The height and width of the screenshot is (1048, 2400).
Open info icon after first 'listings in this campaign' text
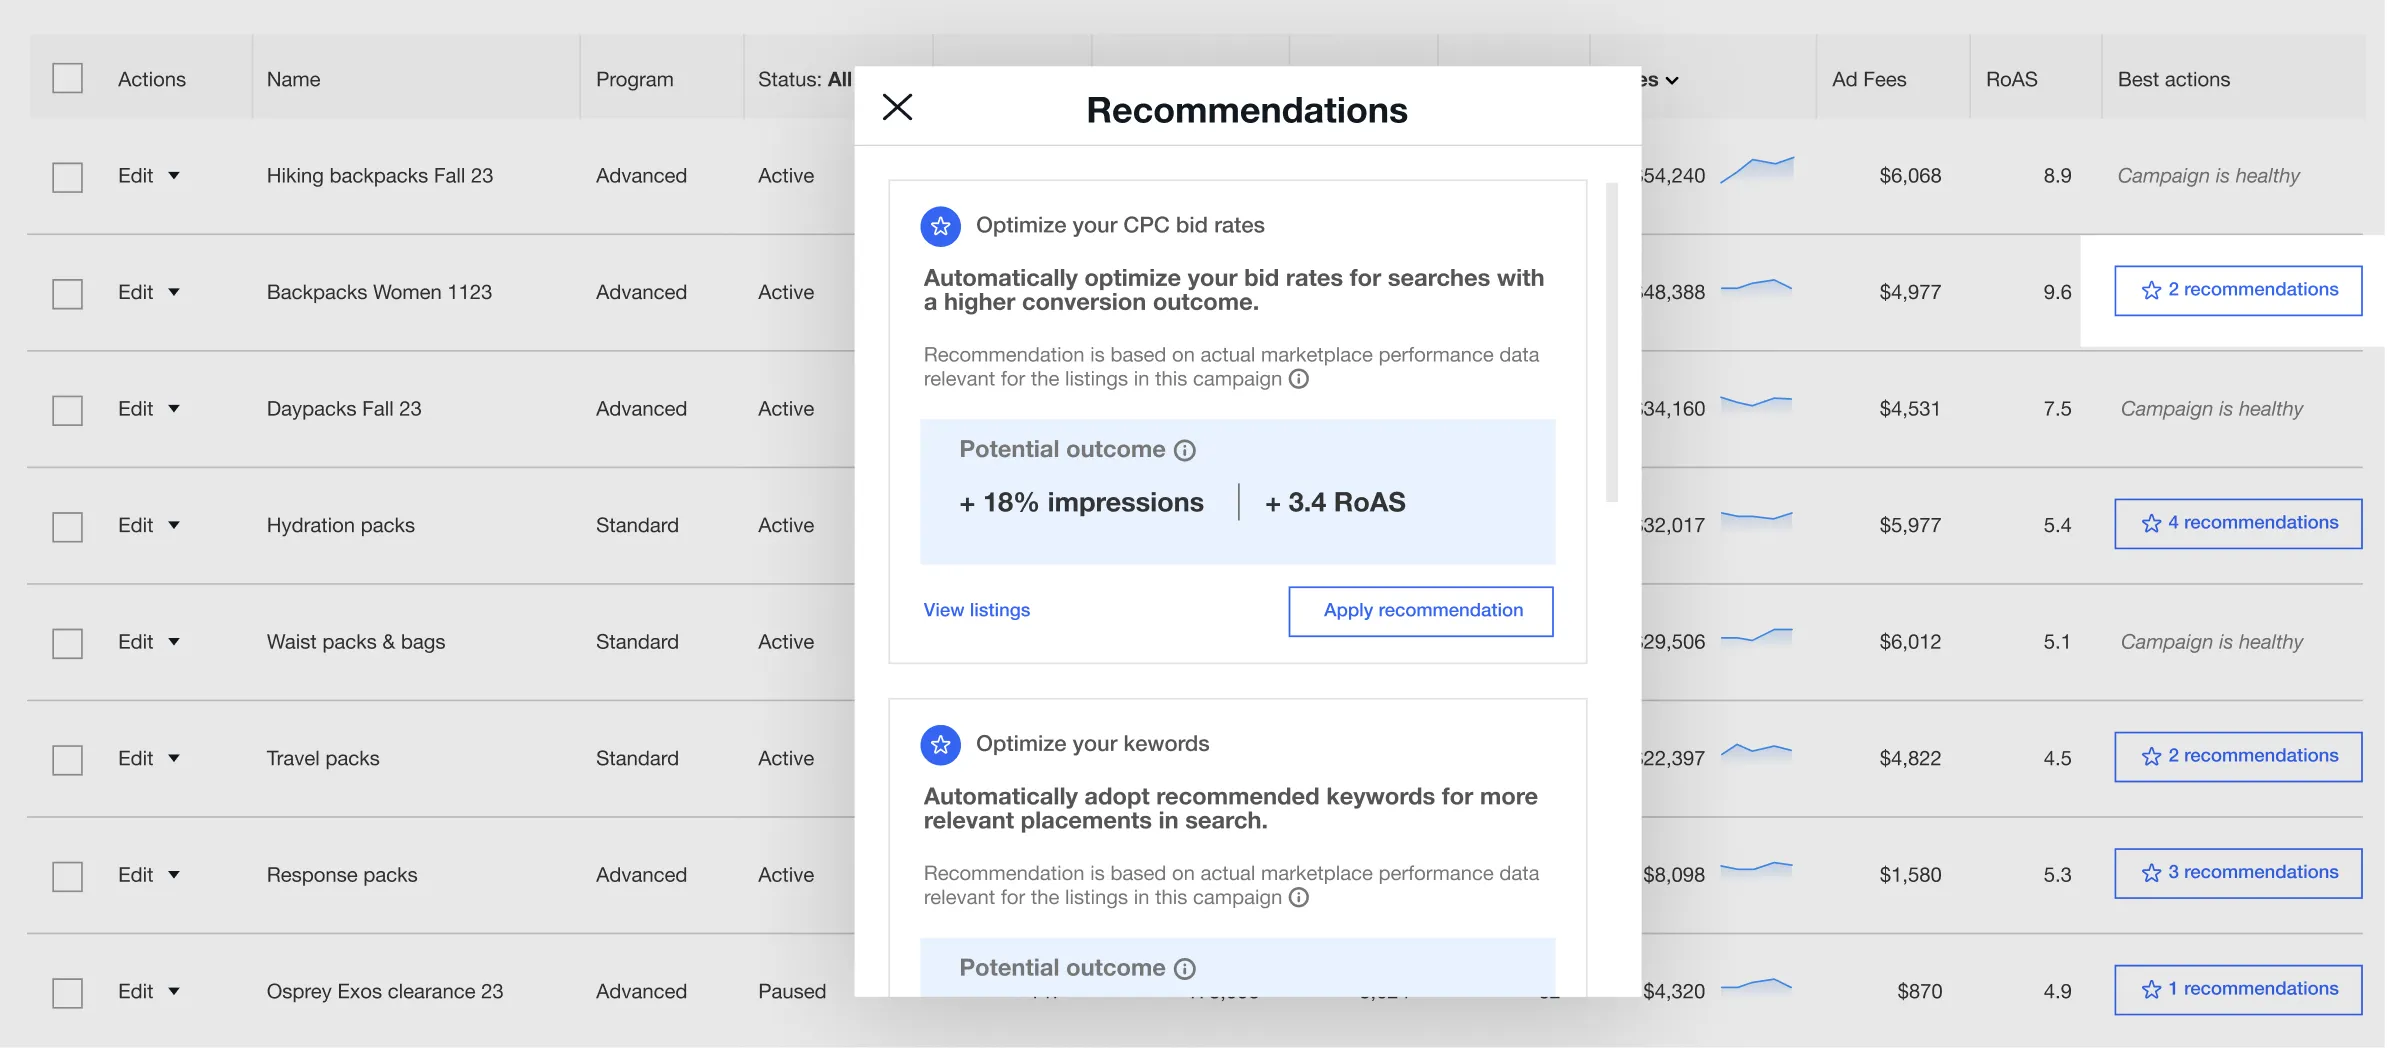coord(1298,379)
